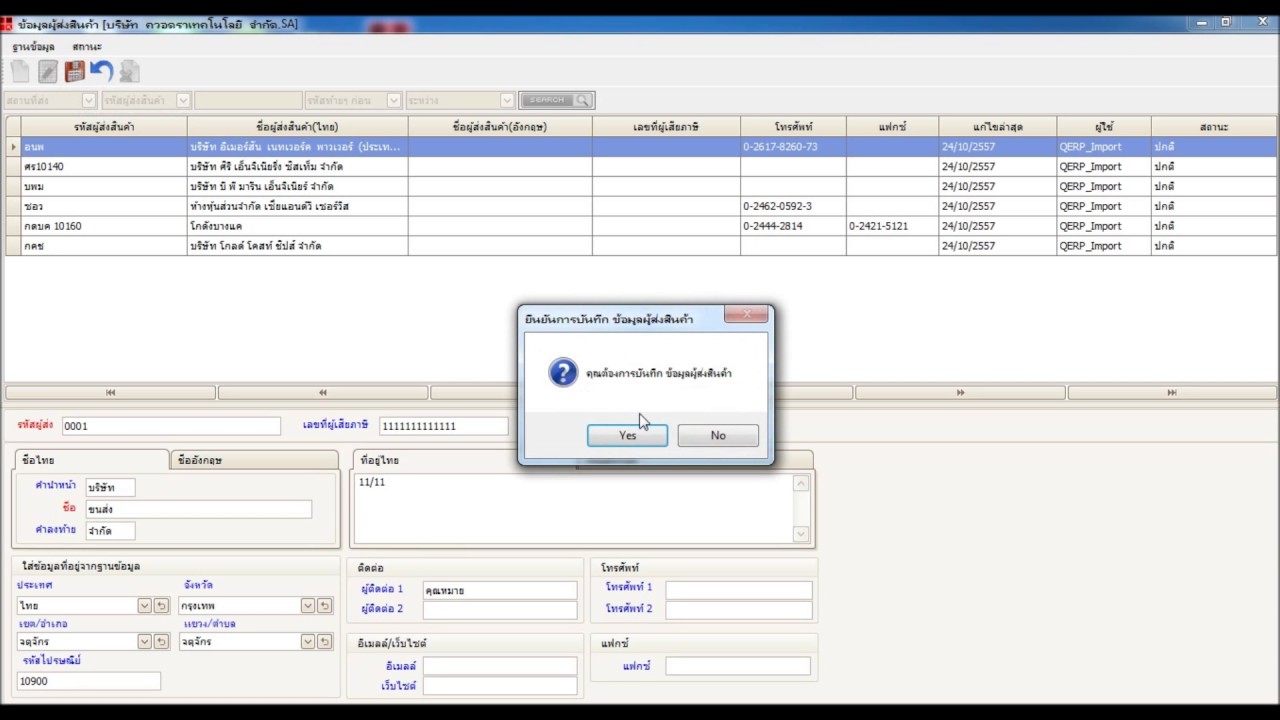Click reset icon beside จังหวัด combo
The width and height of the screenshot is (1280, 720).
[x=324, y=606]
